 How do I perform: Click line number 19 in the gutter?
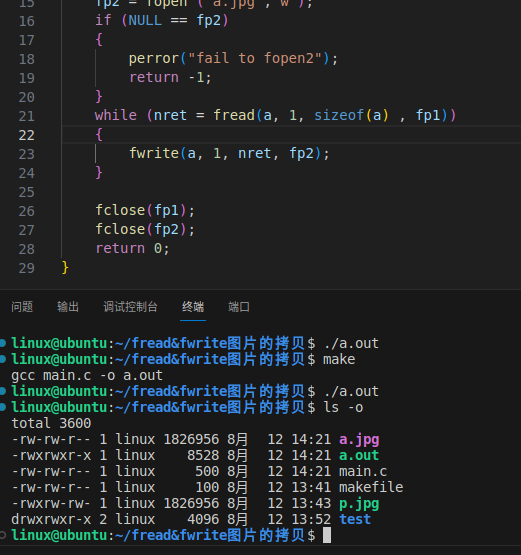(x=27, y=78)
